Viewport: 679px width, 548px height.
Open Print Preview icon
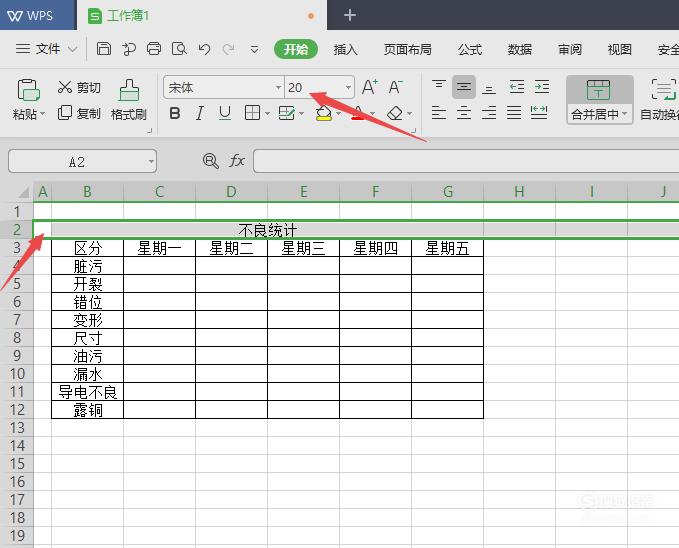178,49
